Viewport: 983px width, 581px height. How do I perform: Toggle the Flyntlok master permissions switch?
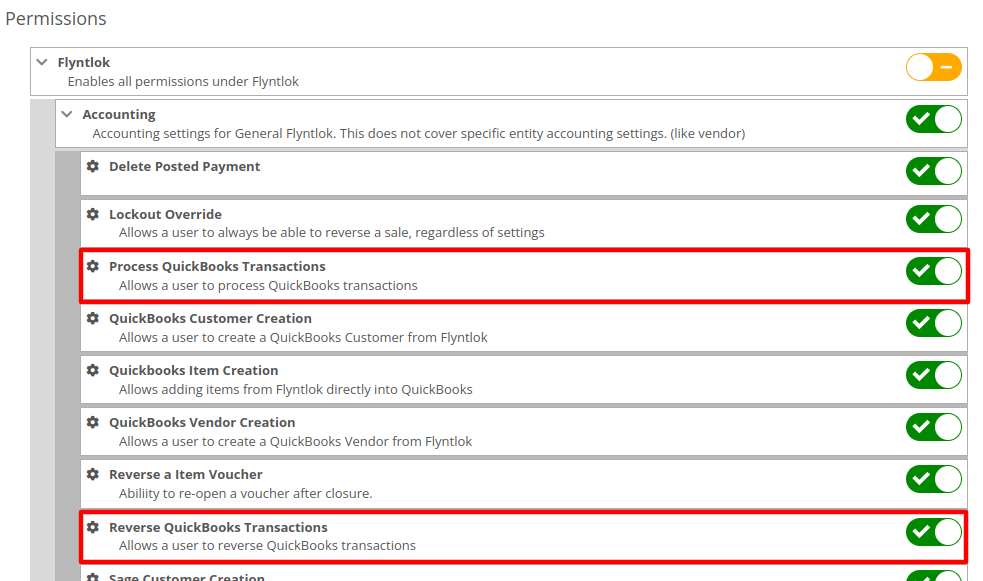(x=933, y=67)
